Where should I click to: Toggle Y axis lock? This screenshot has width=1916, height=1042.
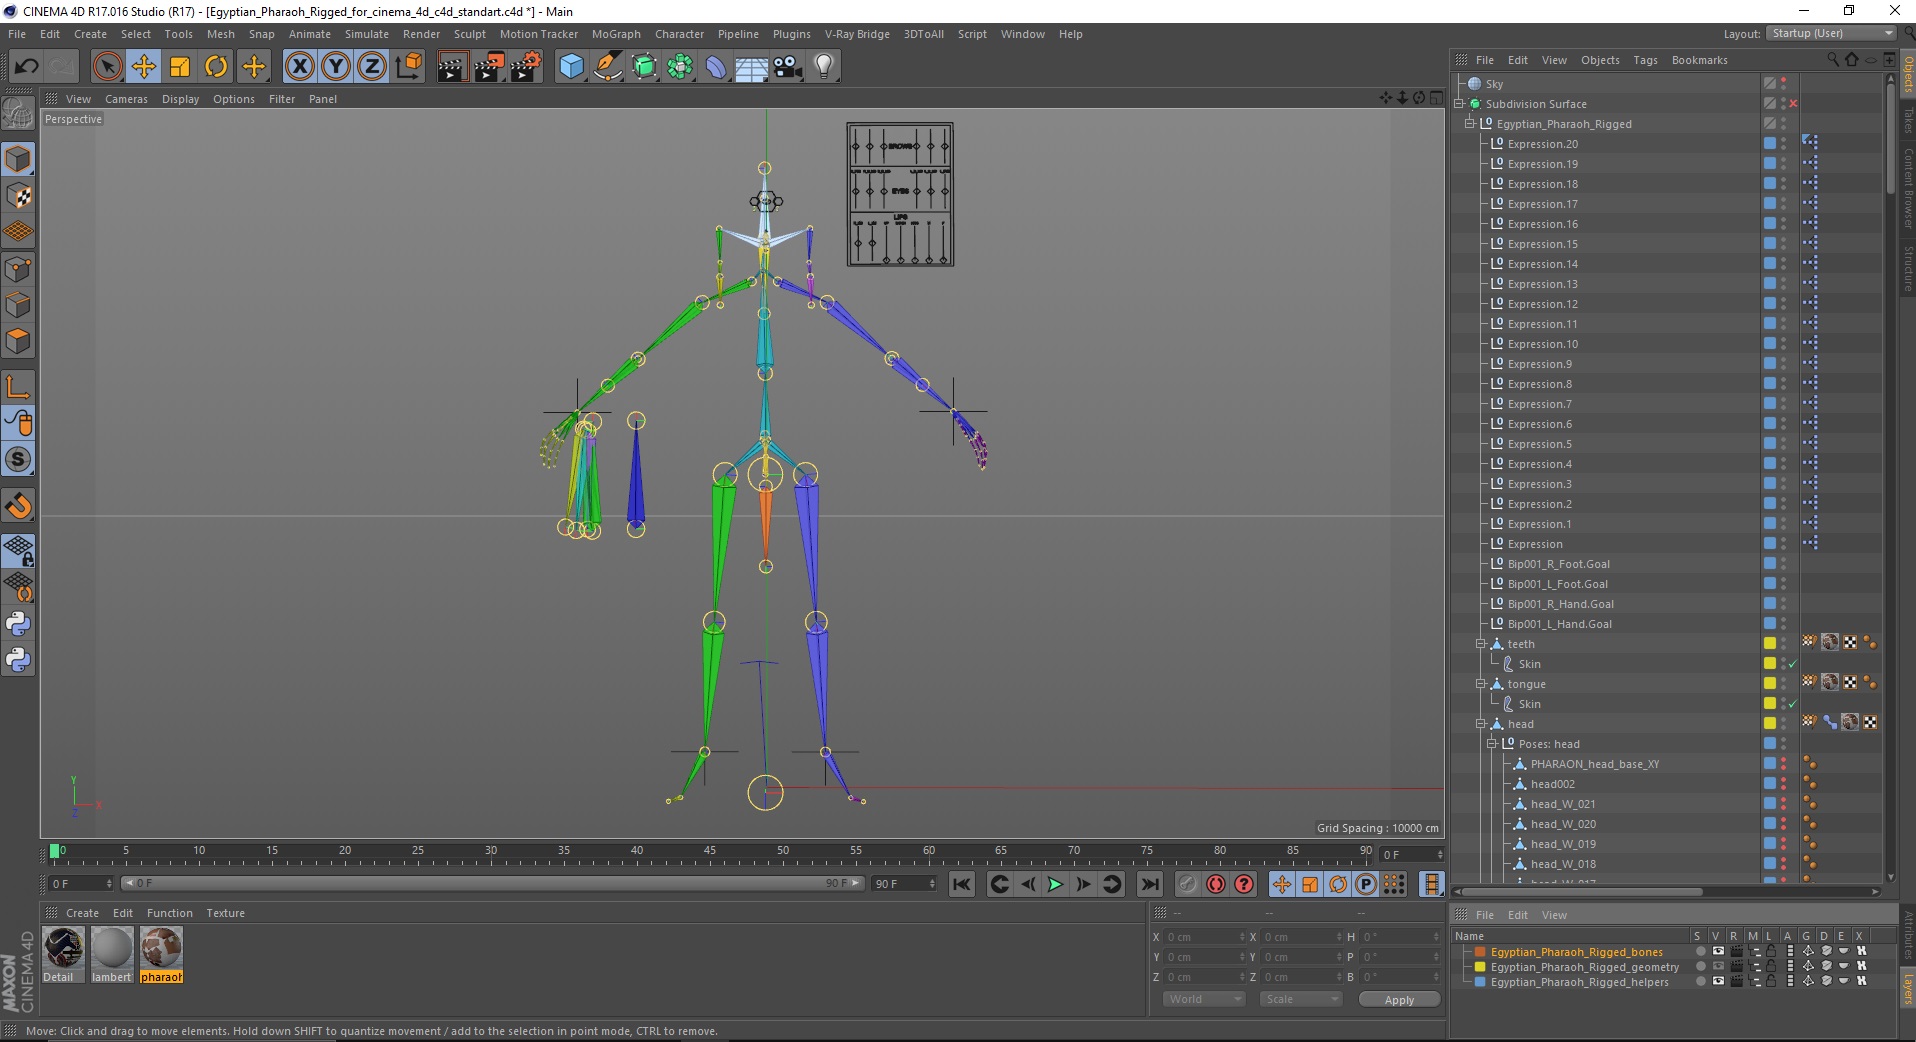[x=336, y=67]
